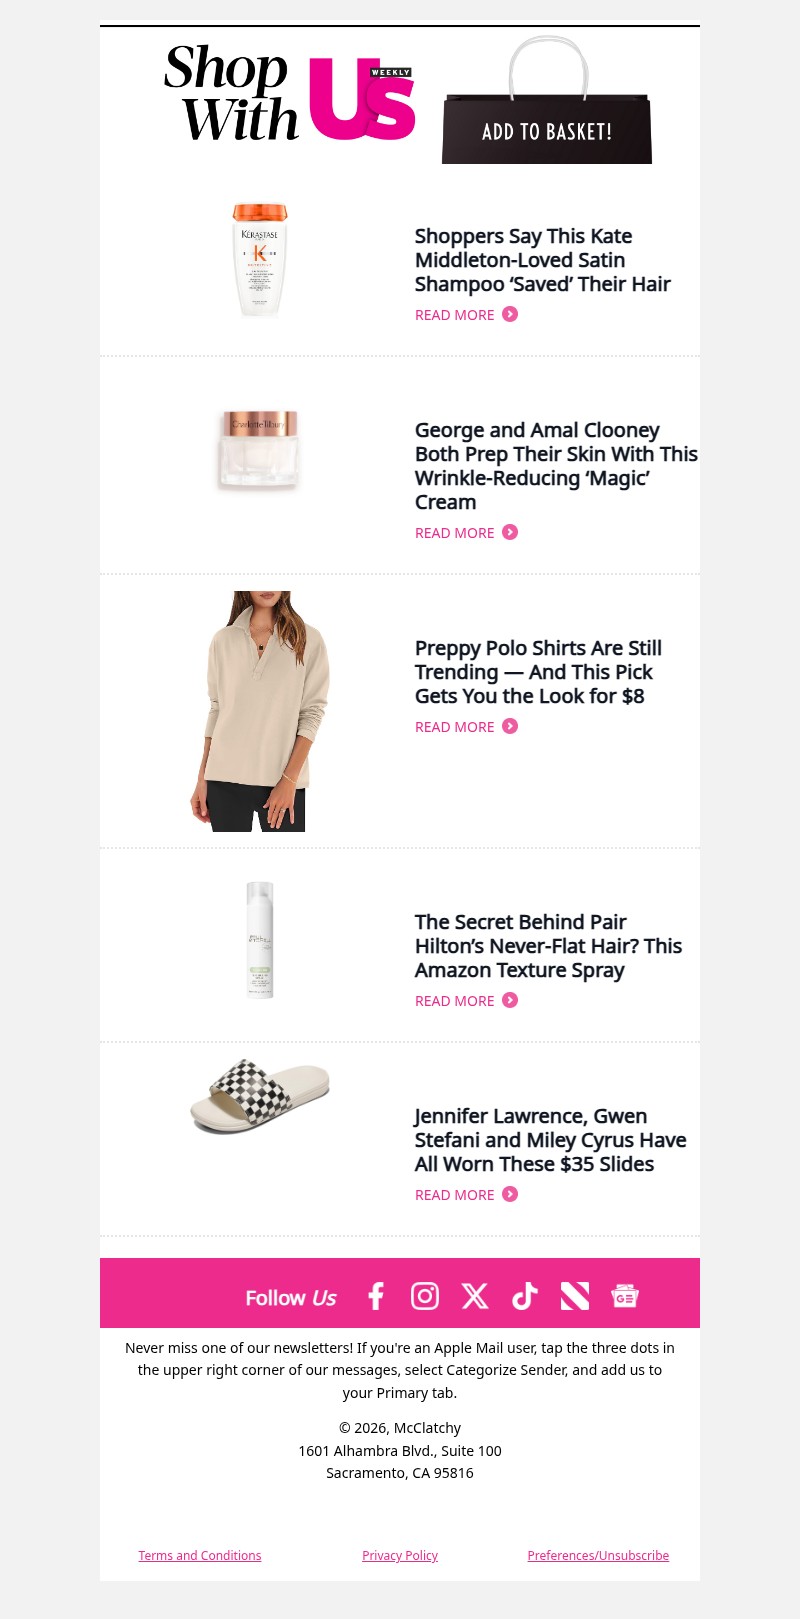
Task: Open the Instagram icon in footer
Action: [425, 1296]
